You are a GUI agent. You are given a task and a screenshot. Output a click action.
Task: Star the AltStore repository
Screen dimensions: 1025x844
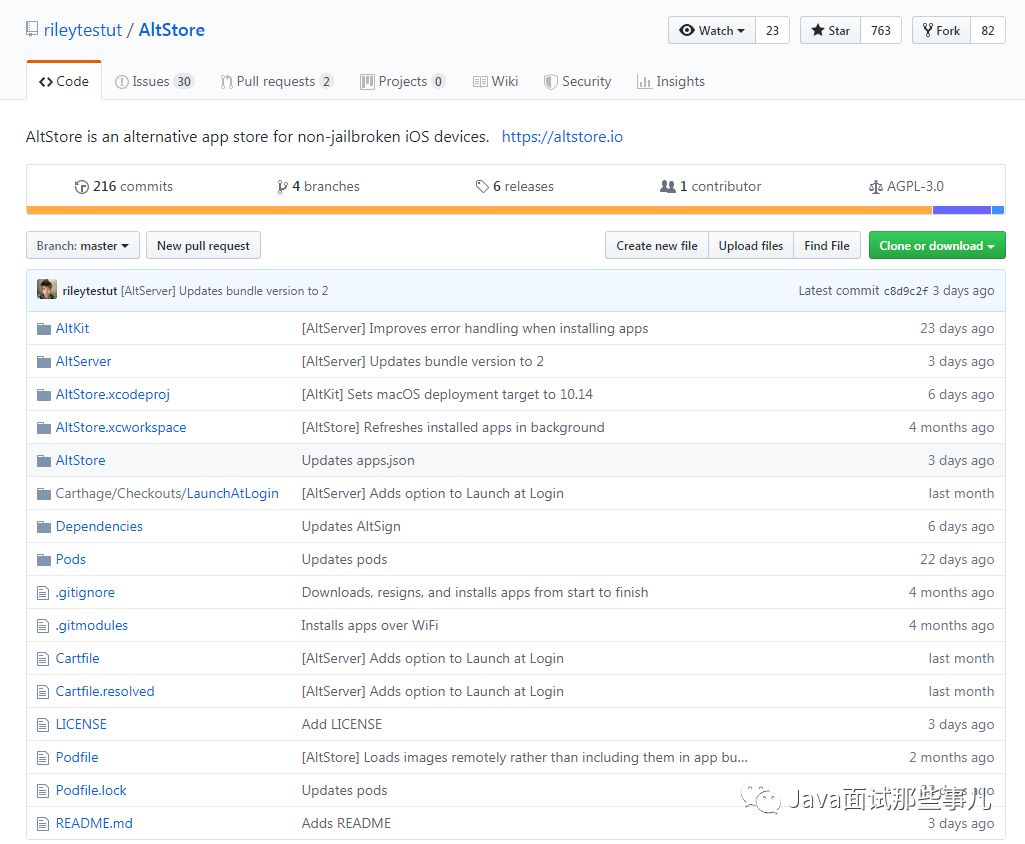click(x=831, y=31)
